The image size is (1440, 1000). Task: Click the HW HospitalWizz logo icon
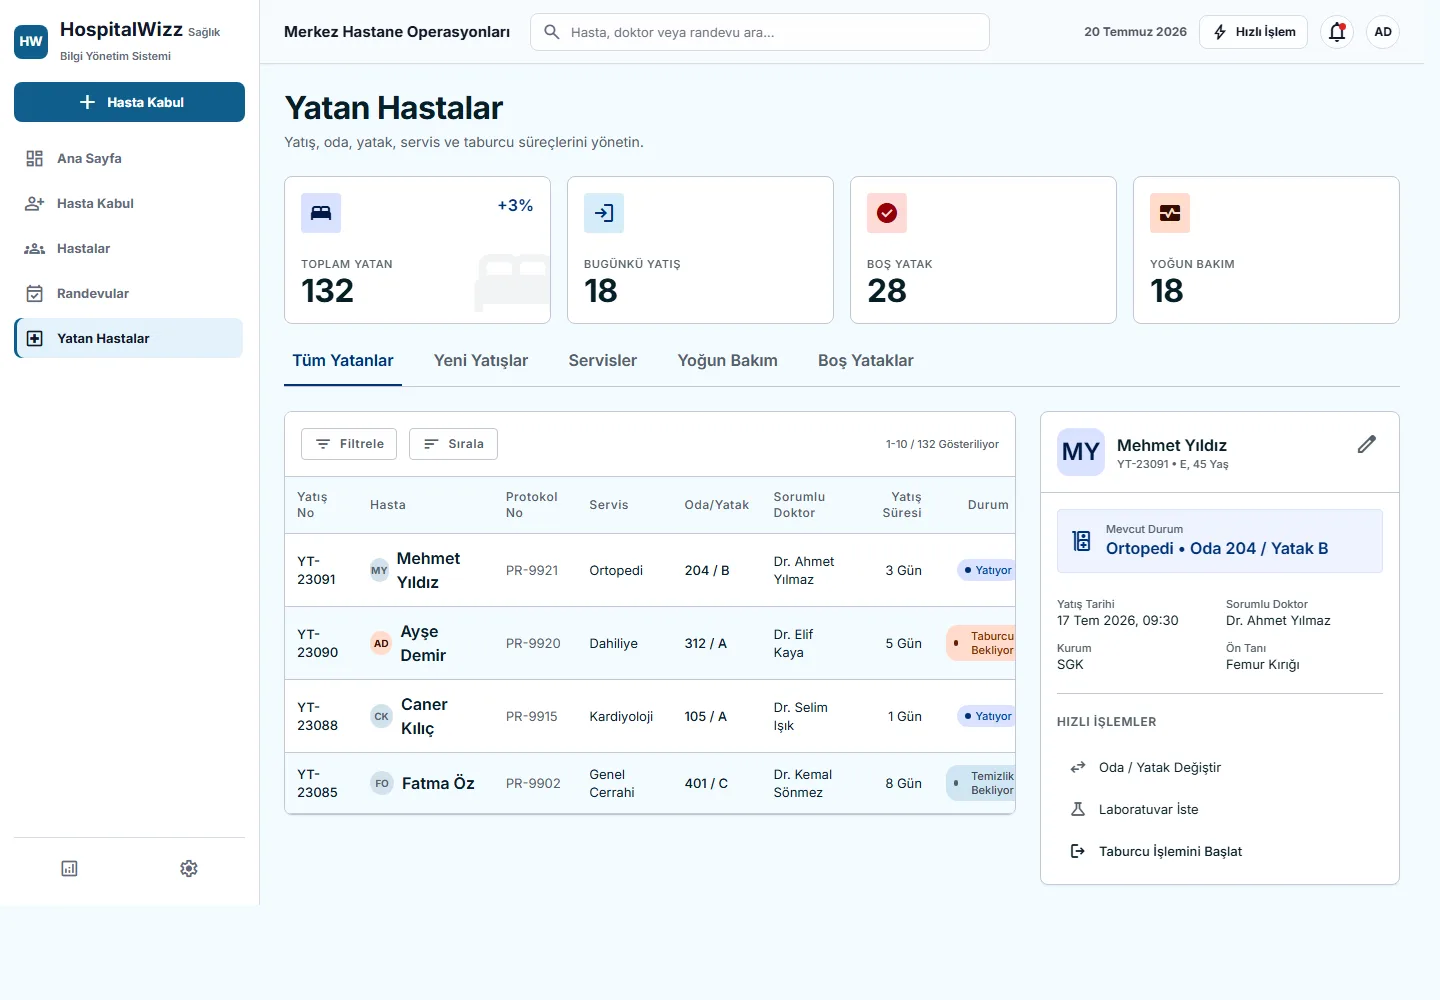pos(31,42)
